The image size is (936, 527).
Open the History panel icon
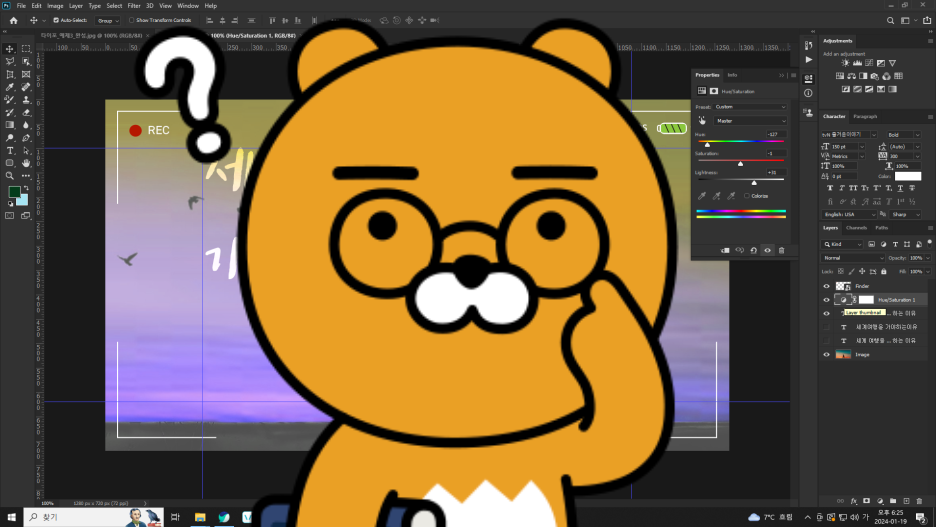coord(808,45)
